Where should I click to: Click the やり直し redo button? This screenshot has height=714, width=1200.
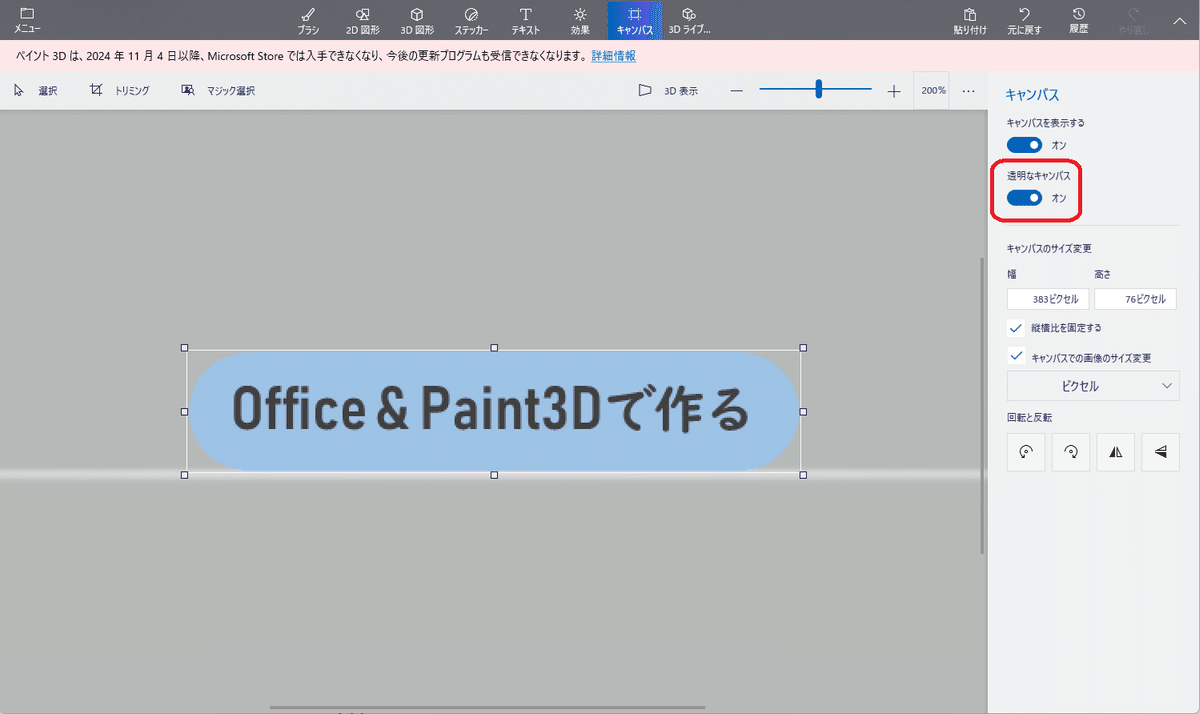1133,20
